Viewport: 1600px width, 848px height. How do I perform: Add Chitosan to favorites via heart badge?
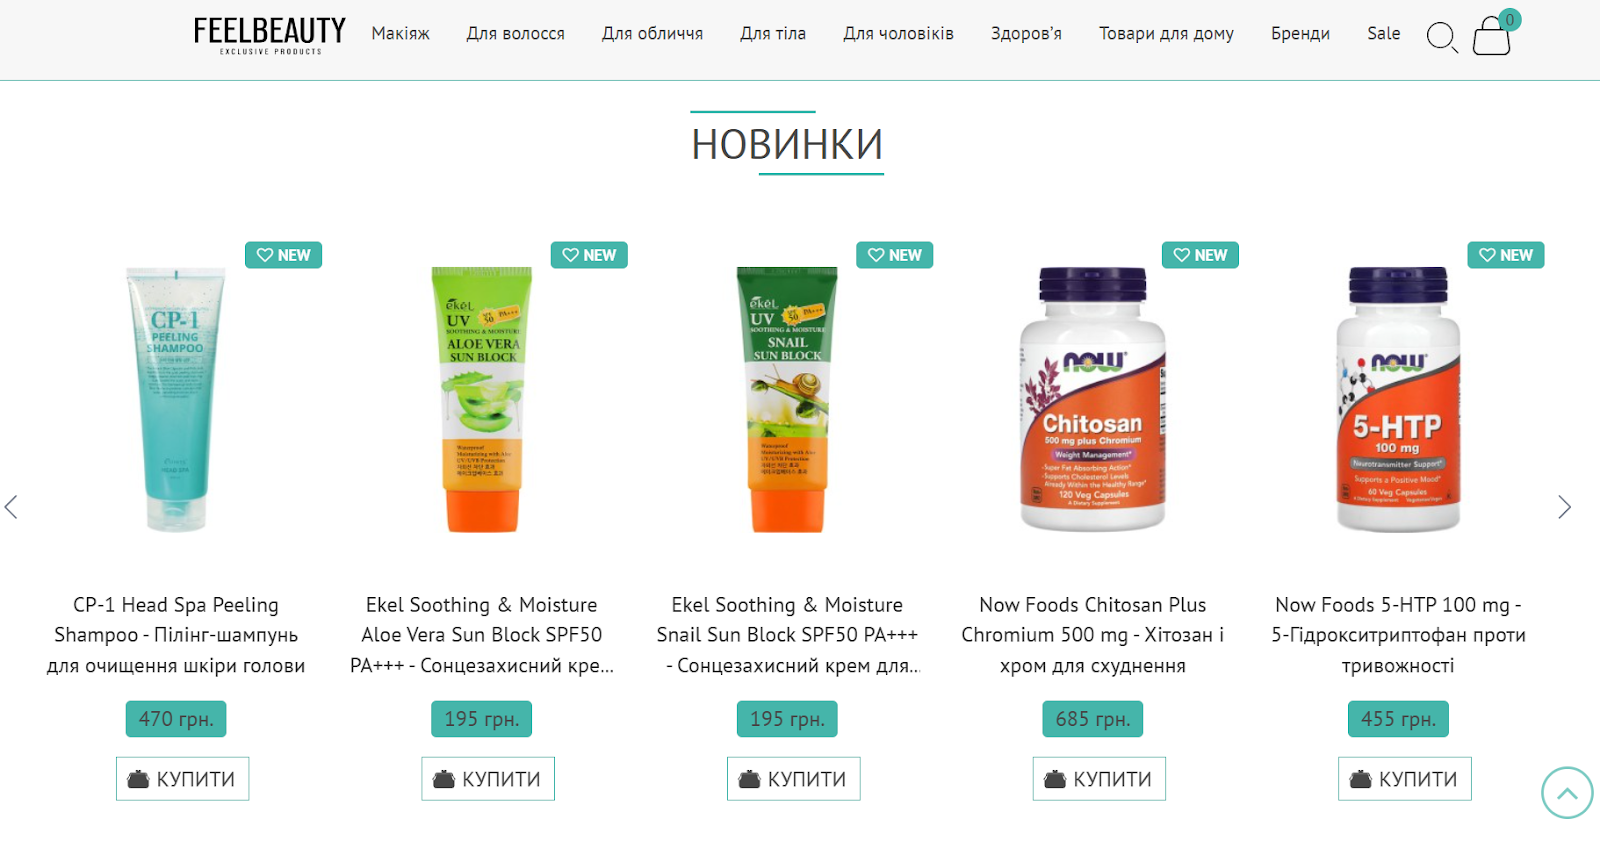click(x=1182, y=255)
